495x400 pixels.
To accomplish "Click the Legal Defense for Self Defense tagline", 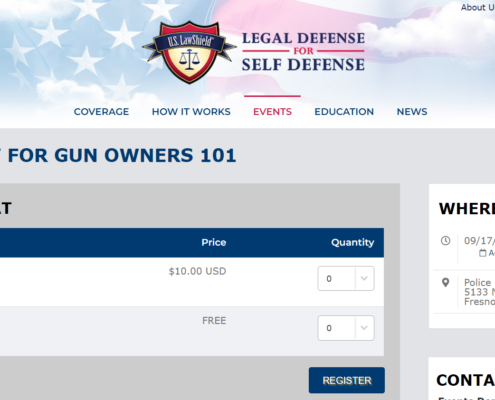I will (x=303, y=52).
